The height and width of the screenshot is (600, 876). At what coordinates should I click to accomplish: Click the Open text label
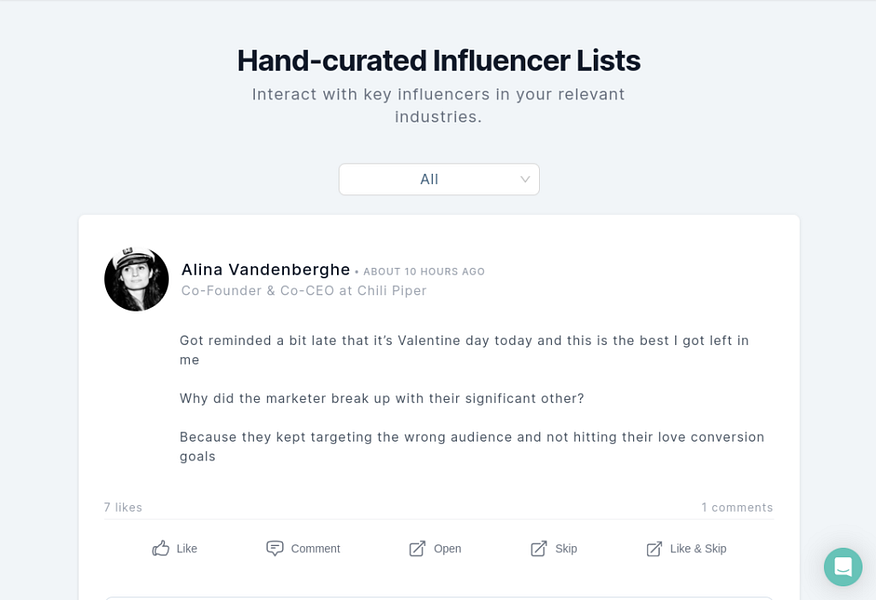tap(447, 549)
